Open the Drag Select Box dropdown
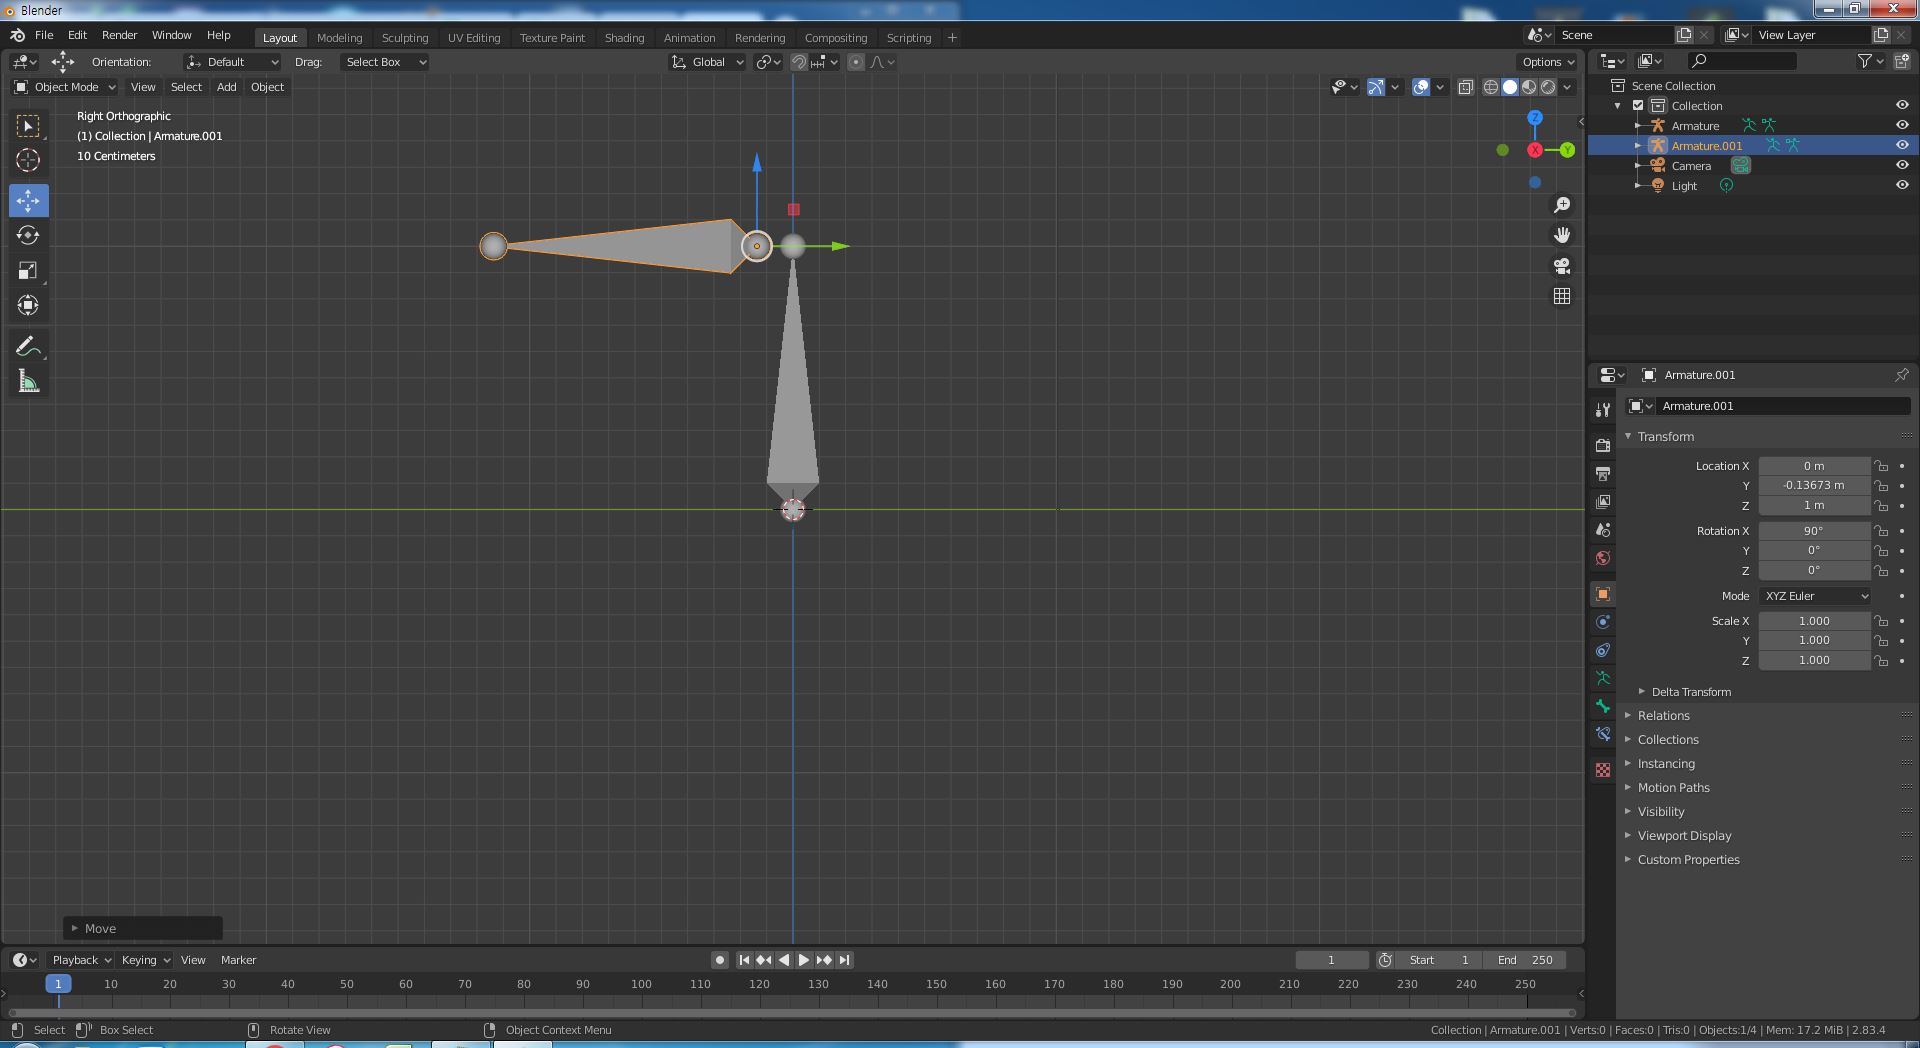 pyautogui.click(x=384, y=62)
